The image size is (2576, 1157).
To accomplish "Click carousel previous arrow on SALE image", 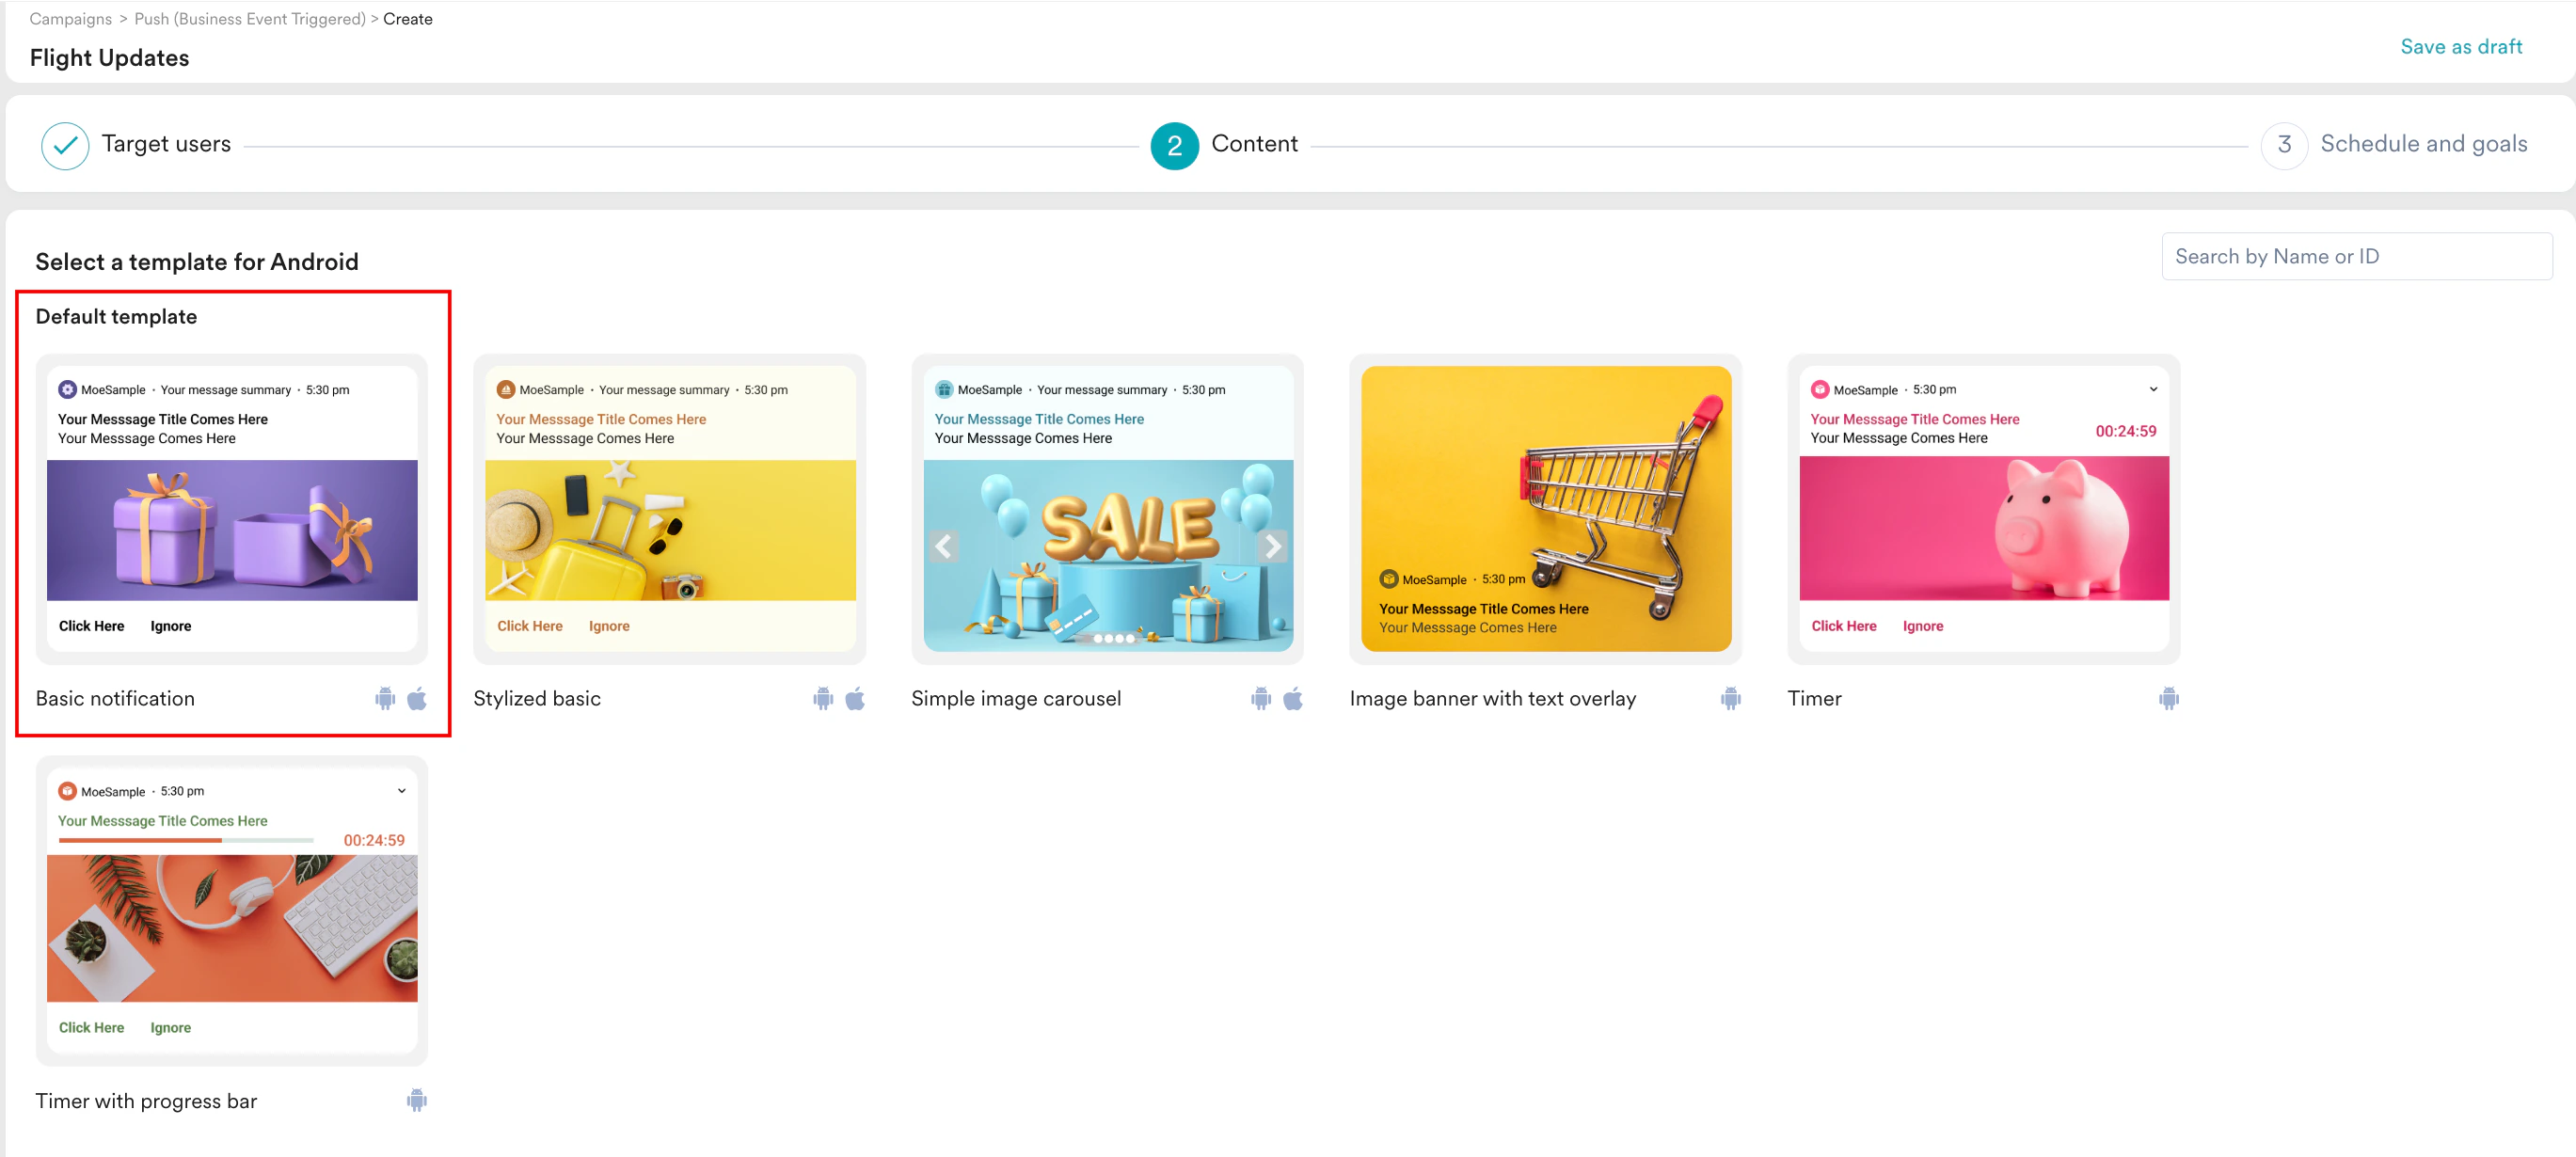I will (x=943, y=546).
